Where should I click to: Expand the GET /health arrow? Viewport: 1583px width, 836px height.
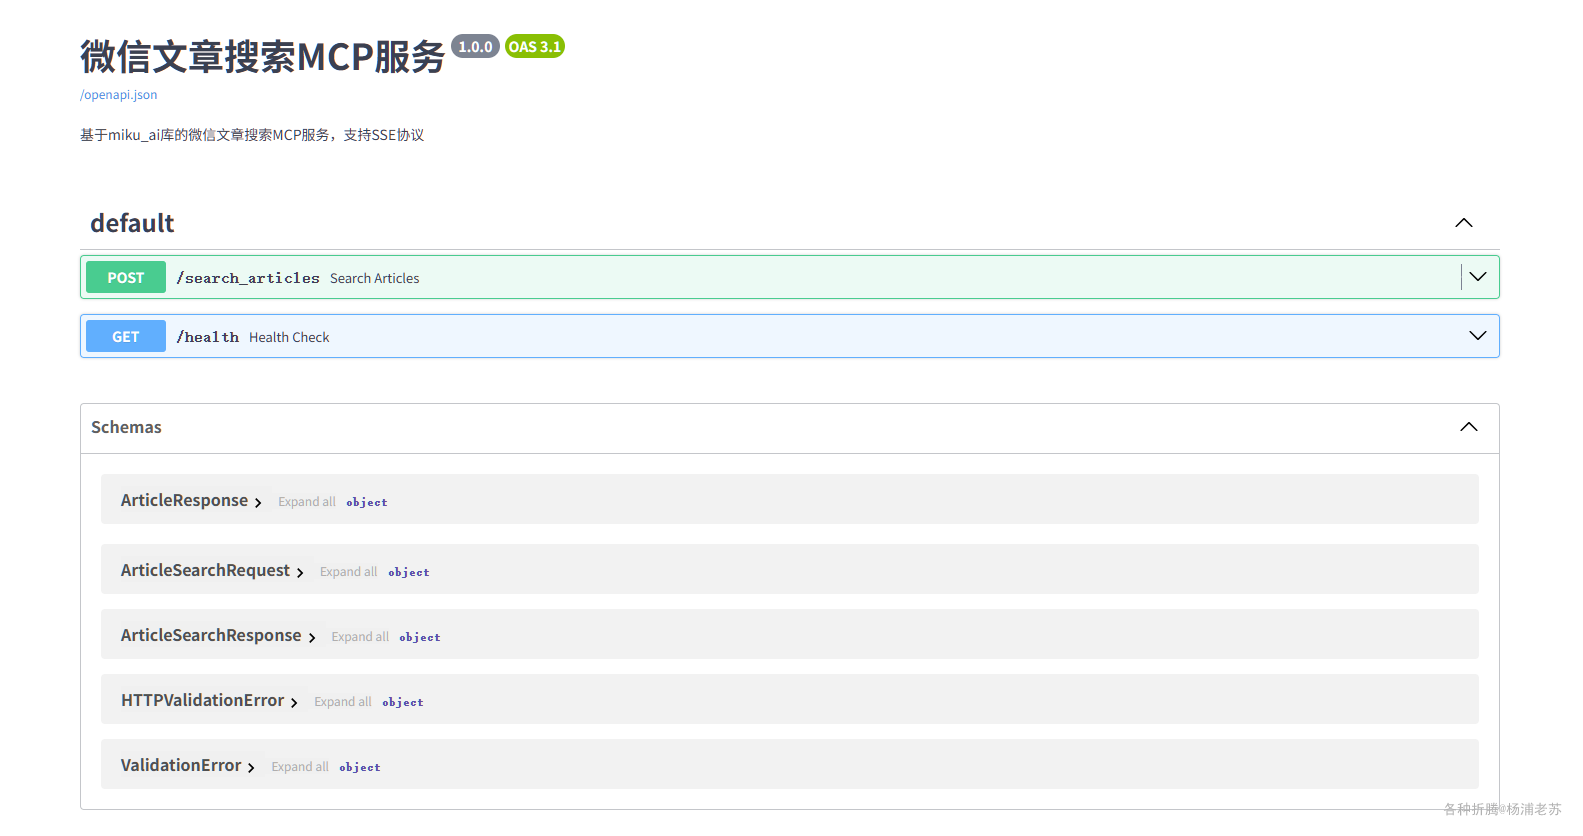1478,336
